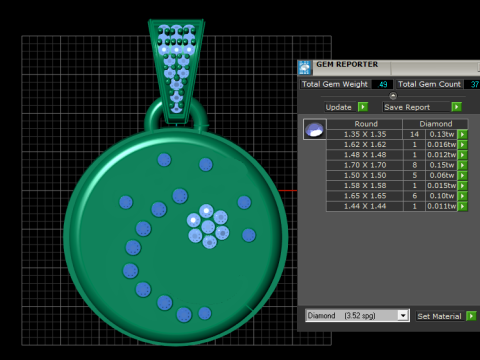This screenshot has height=360, width=480.
Task: Click the Total Gem Weight label
Action: point(335,84)
